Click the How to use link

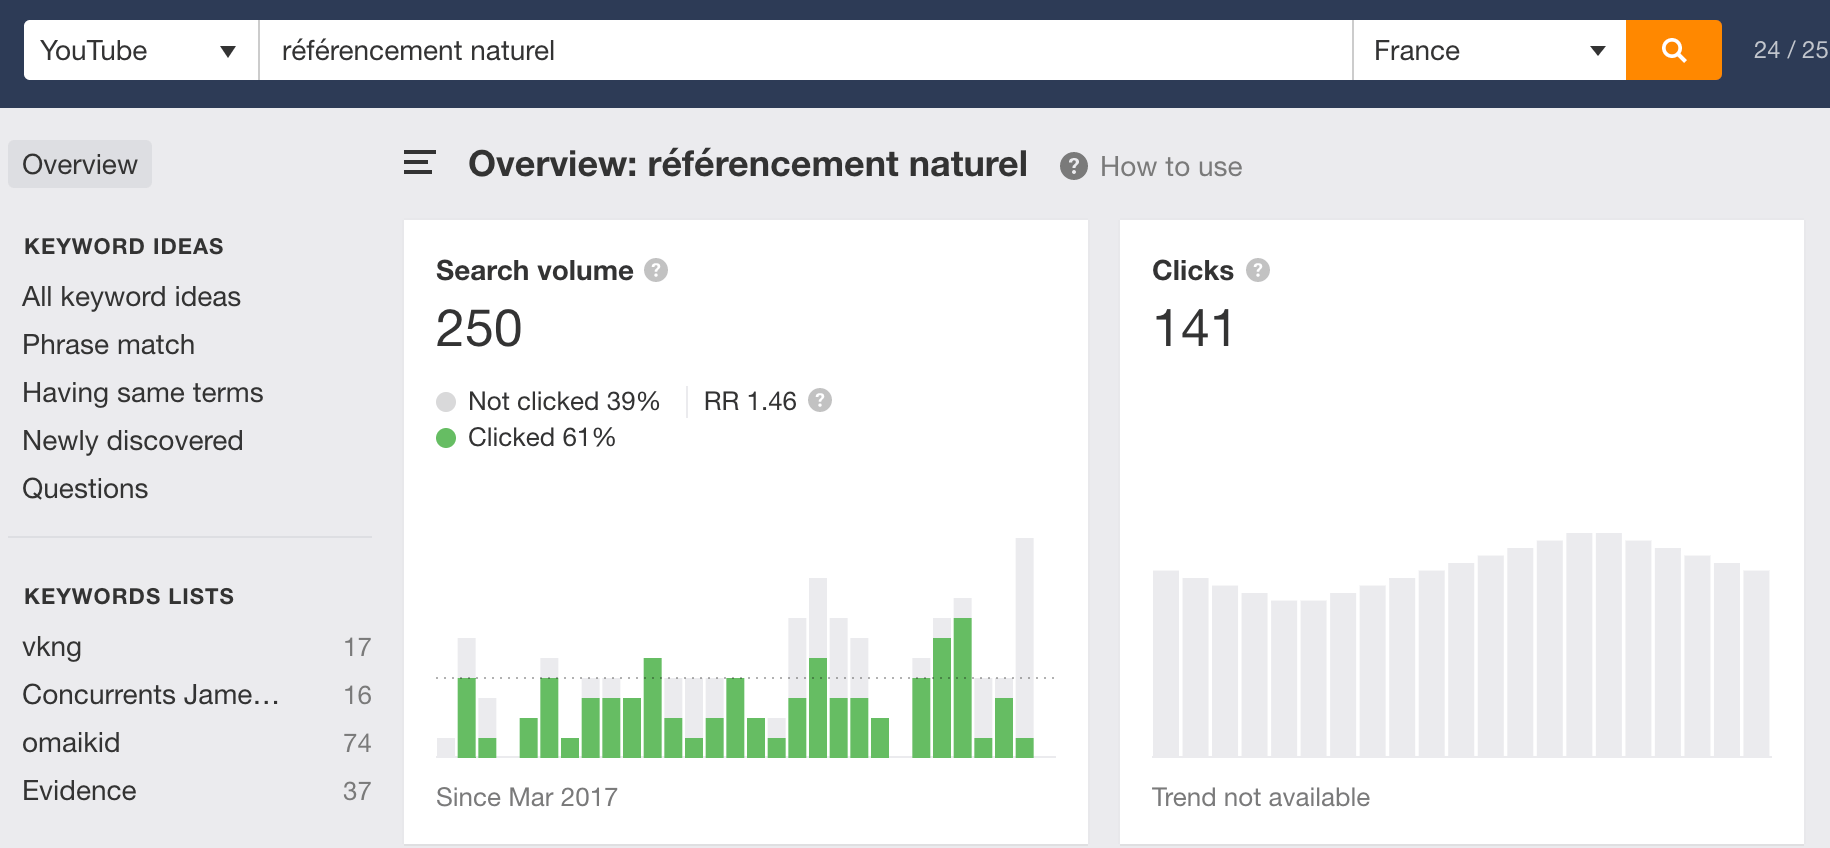1171,167
